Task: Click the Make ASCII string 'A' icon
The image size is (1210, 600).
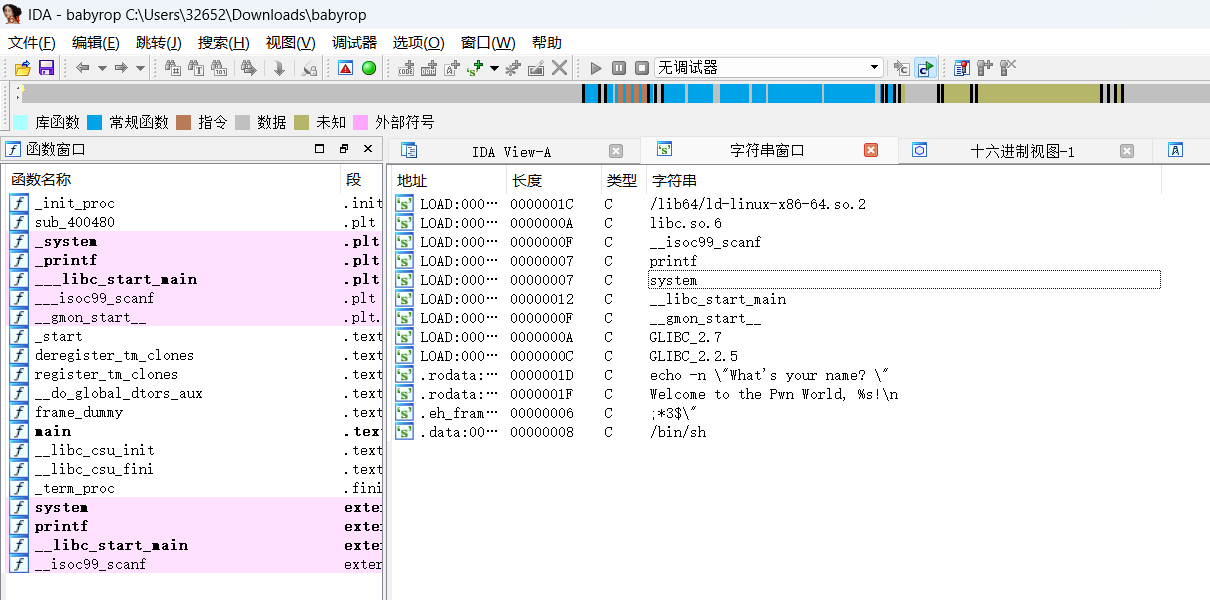Action: pos(452,68)
